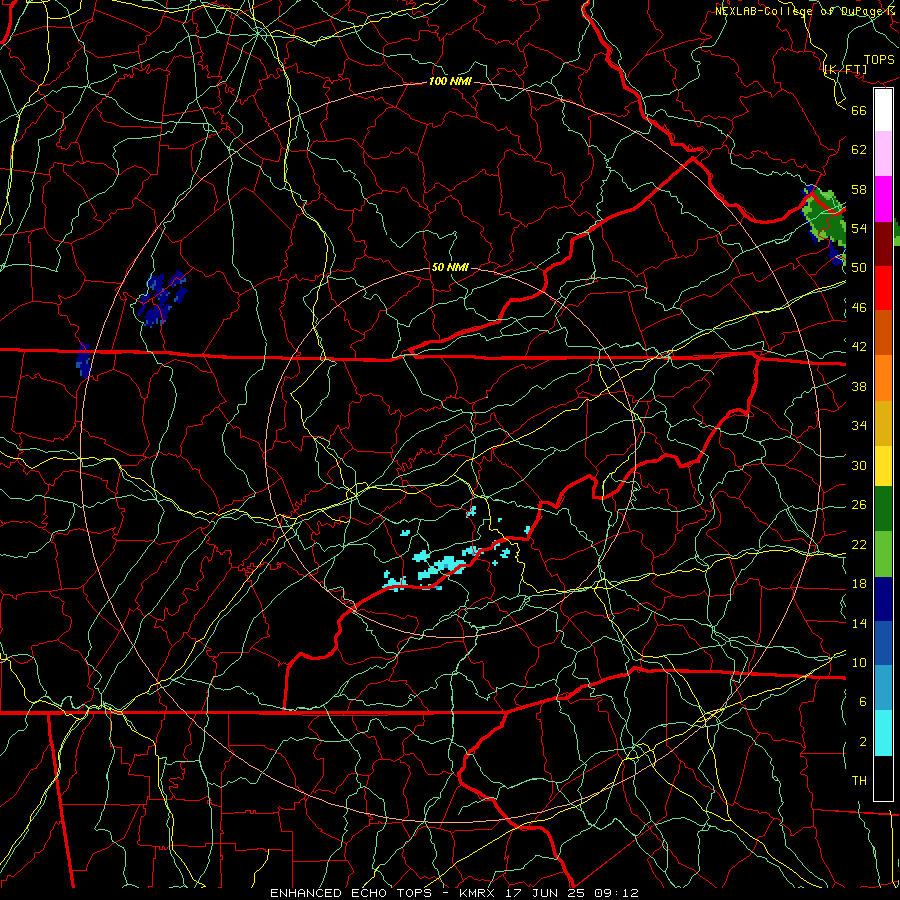Click the 26 value on the legend
This screenshot has height=900, width=900.
click(859, 505)
